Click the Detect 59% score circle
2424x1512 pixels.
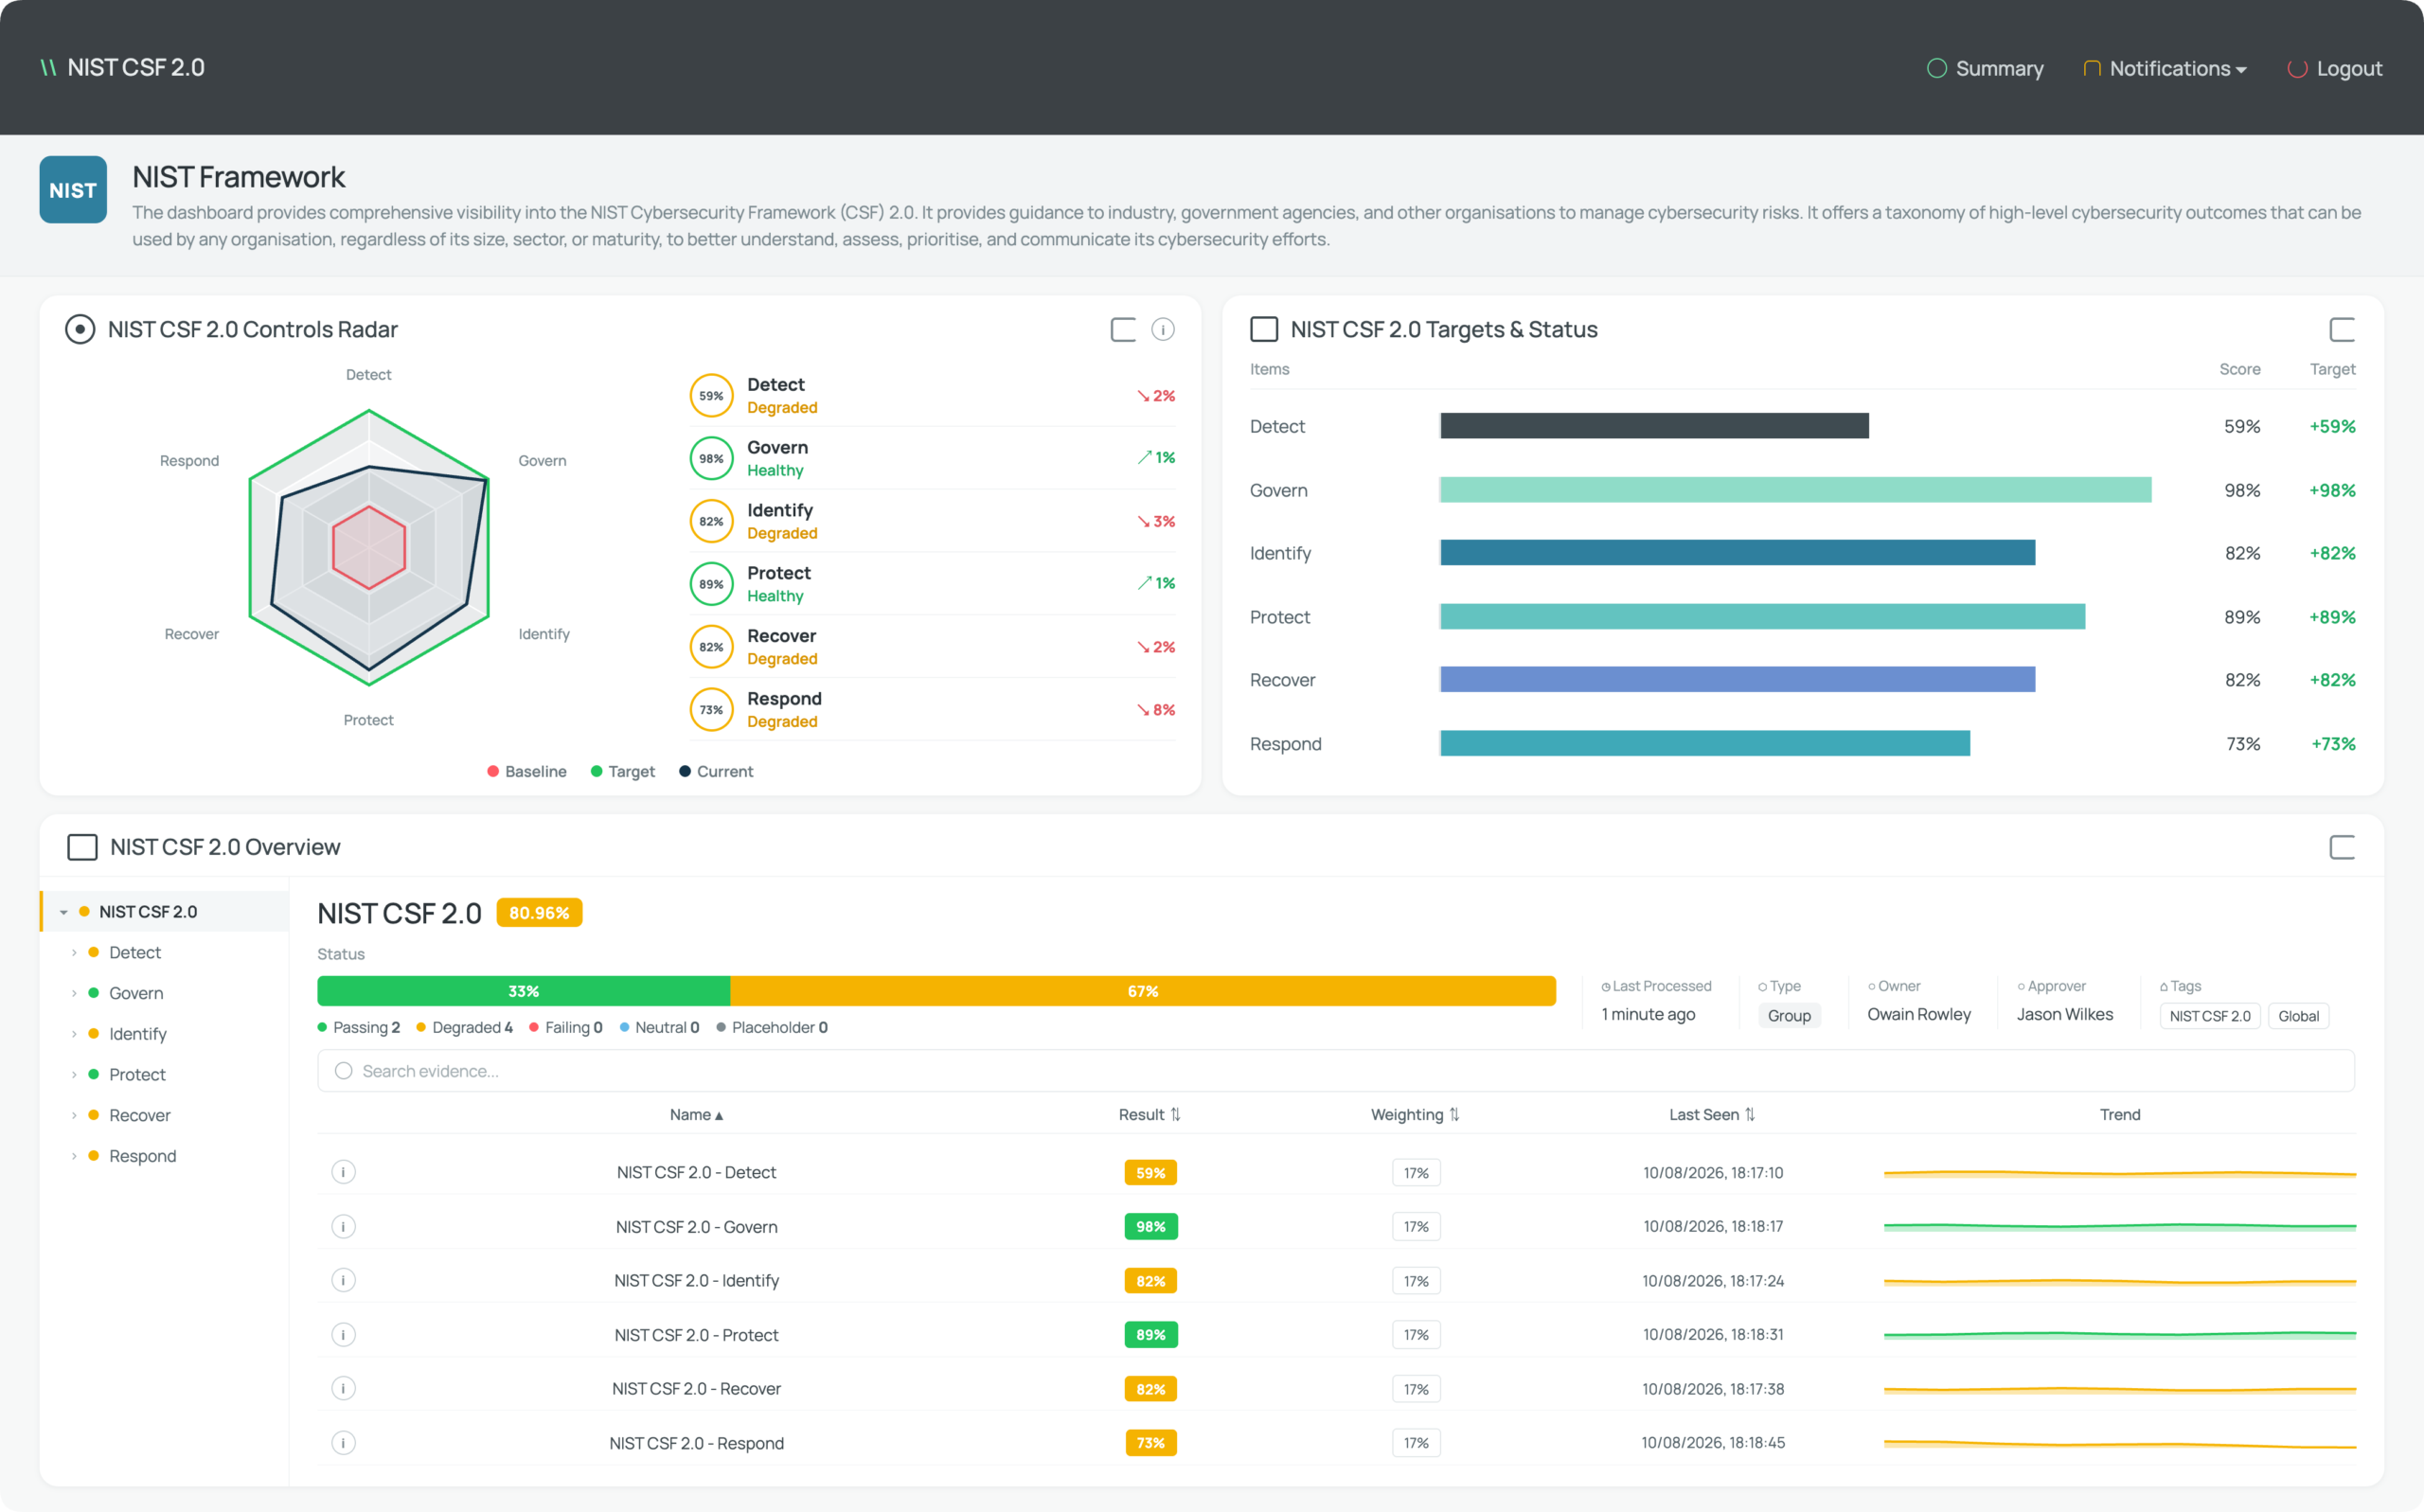[711, 396]
